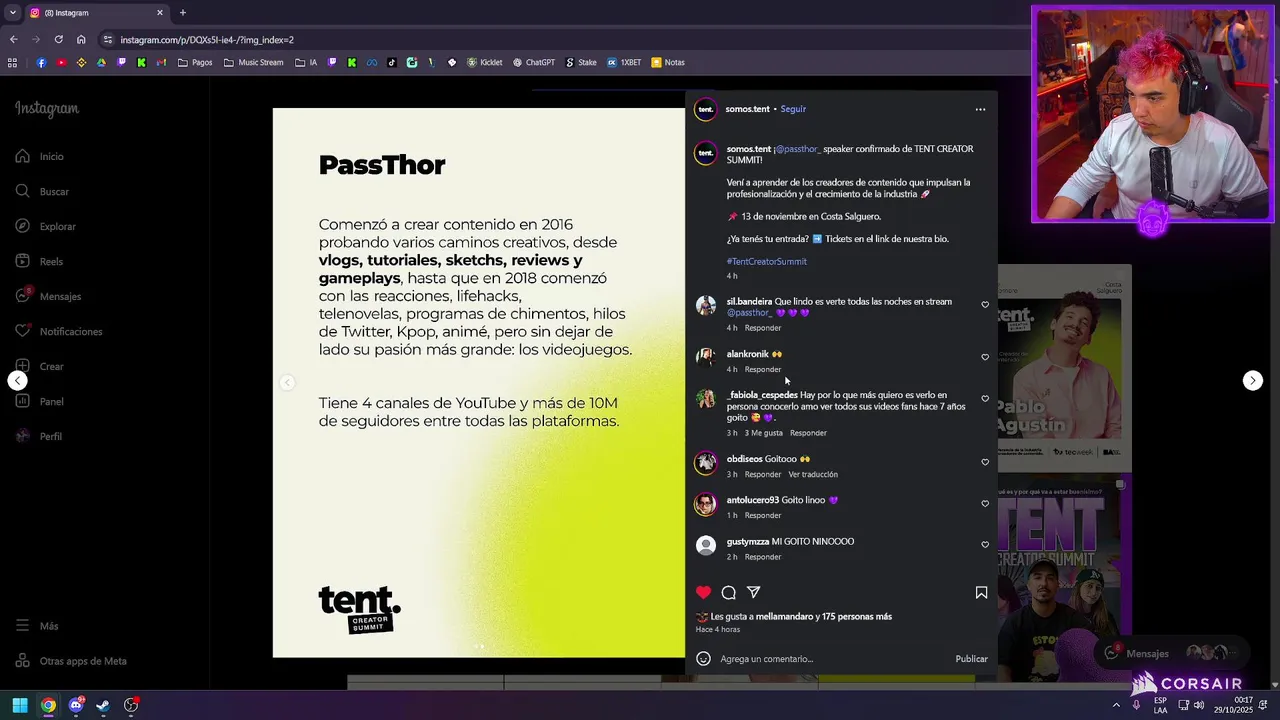Screen dimensions: 1280x720
Task: Reply to alankronik's comment
Action: (763, 369)
